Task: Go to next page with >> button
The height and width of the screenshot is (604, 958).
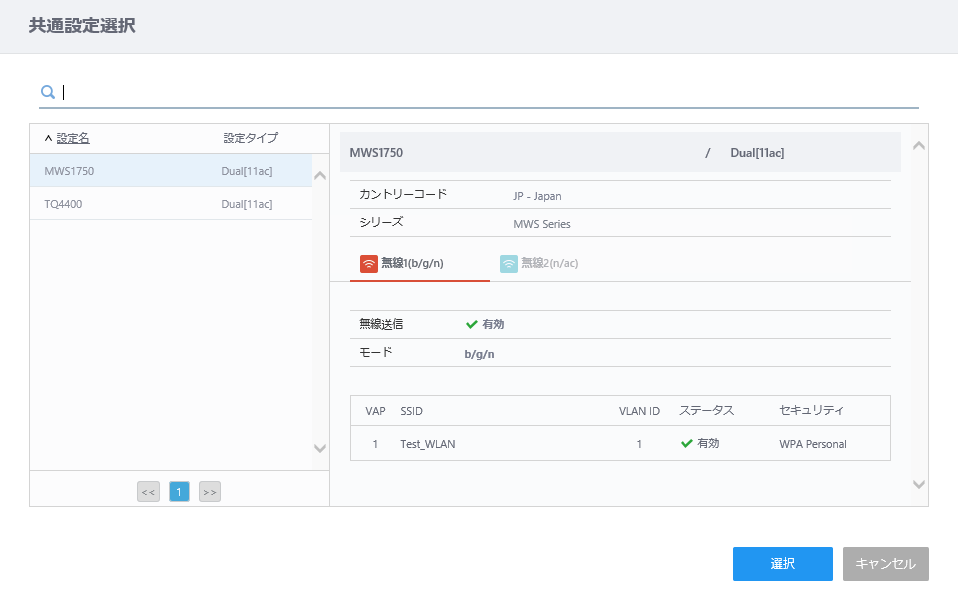Action: tap(210, 492)
